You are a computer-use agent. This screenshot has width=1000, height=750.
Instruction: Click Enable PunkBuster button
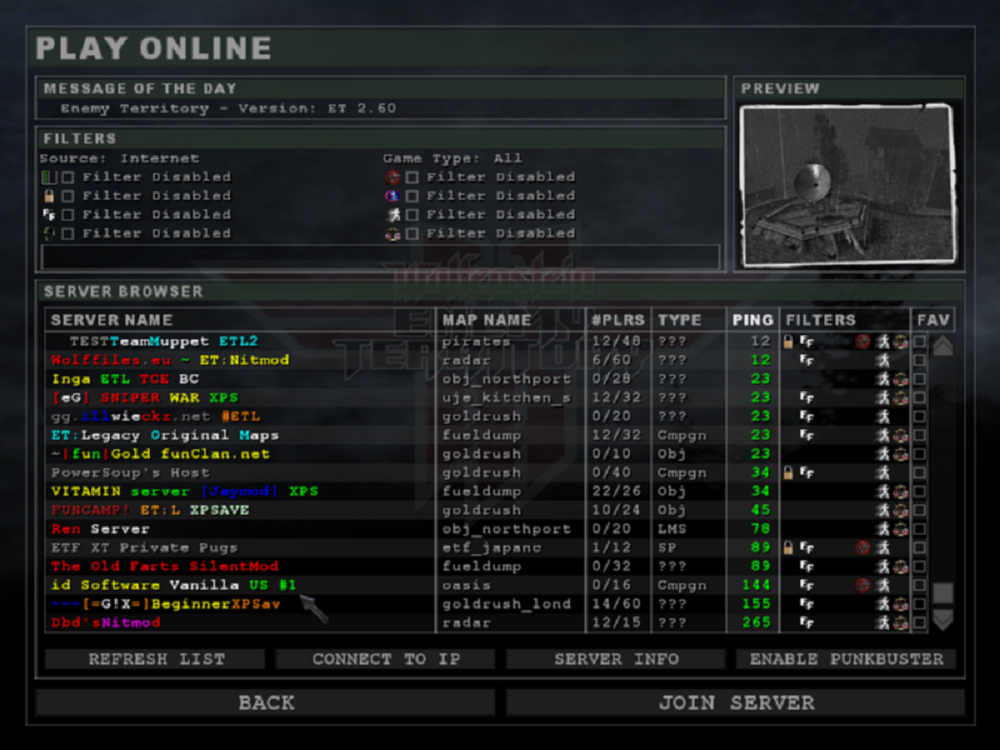click(x=846, y=659)
